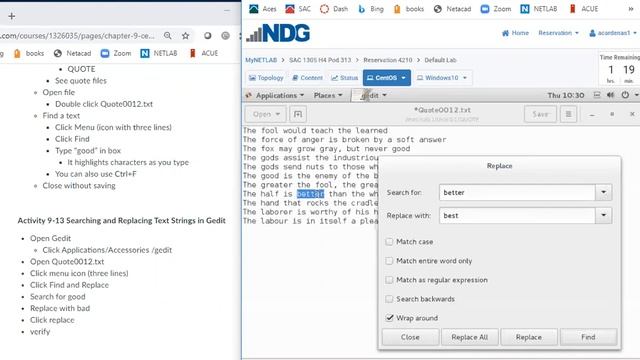Click the Search for text field

click(x=517, y=192)
